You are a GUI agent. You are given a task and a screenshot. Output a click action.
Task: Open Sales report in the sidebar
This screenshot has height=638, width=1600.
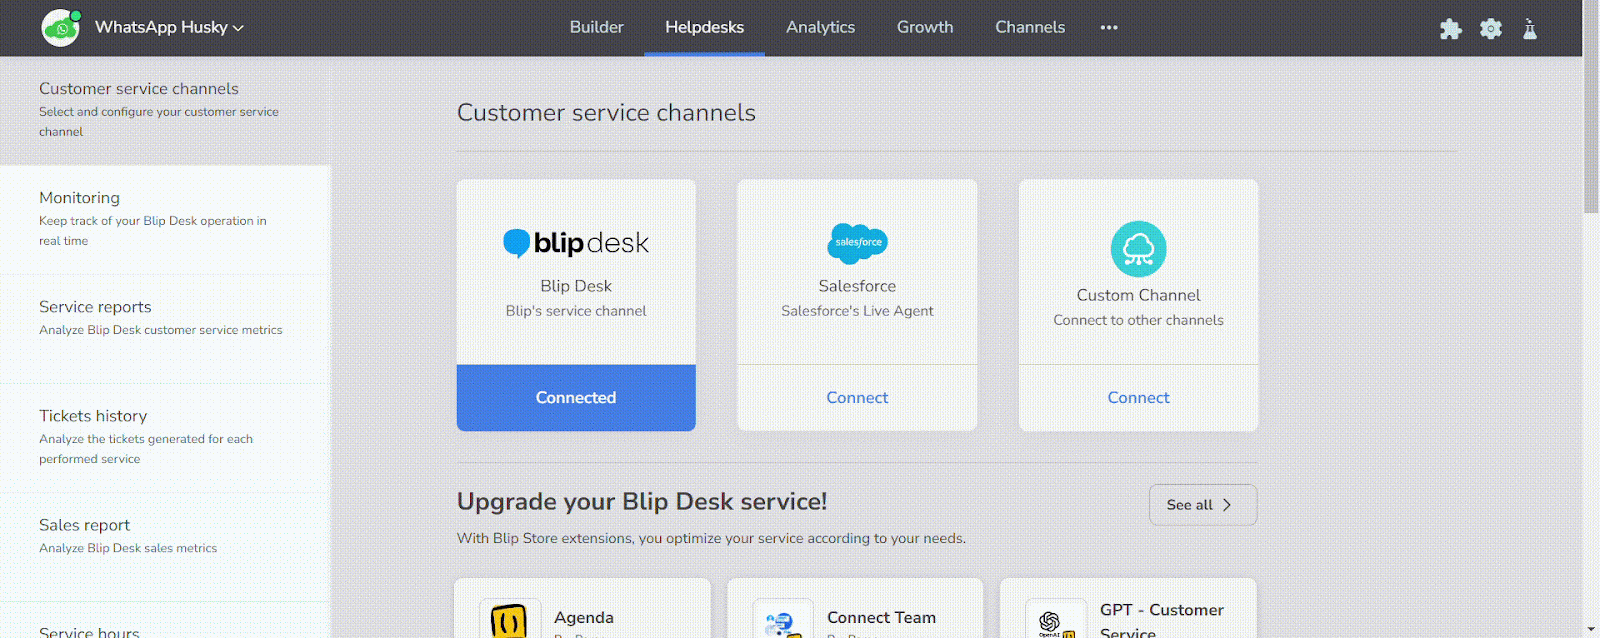pos(165,547)
